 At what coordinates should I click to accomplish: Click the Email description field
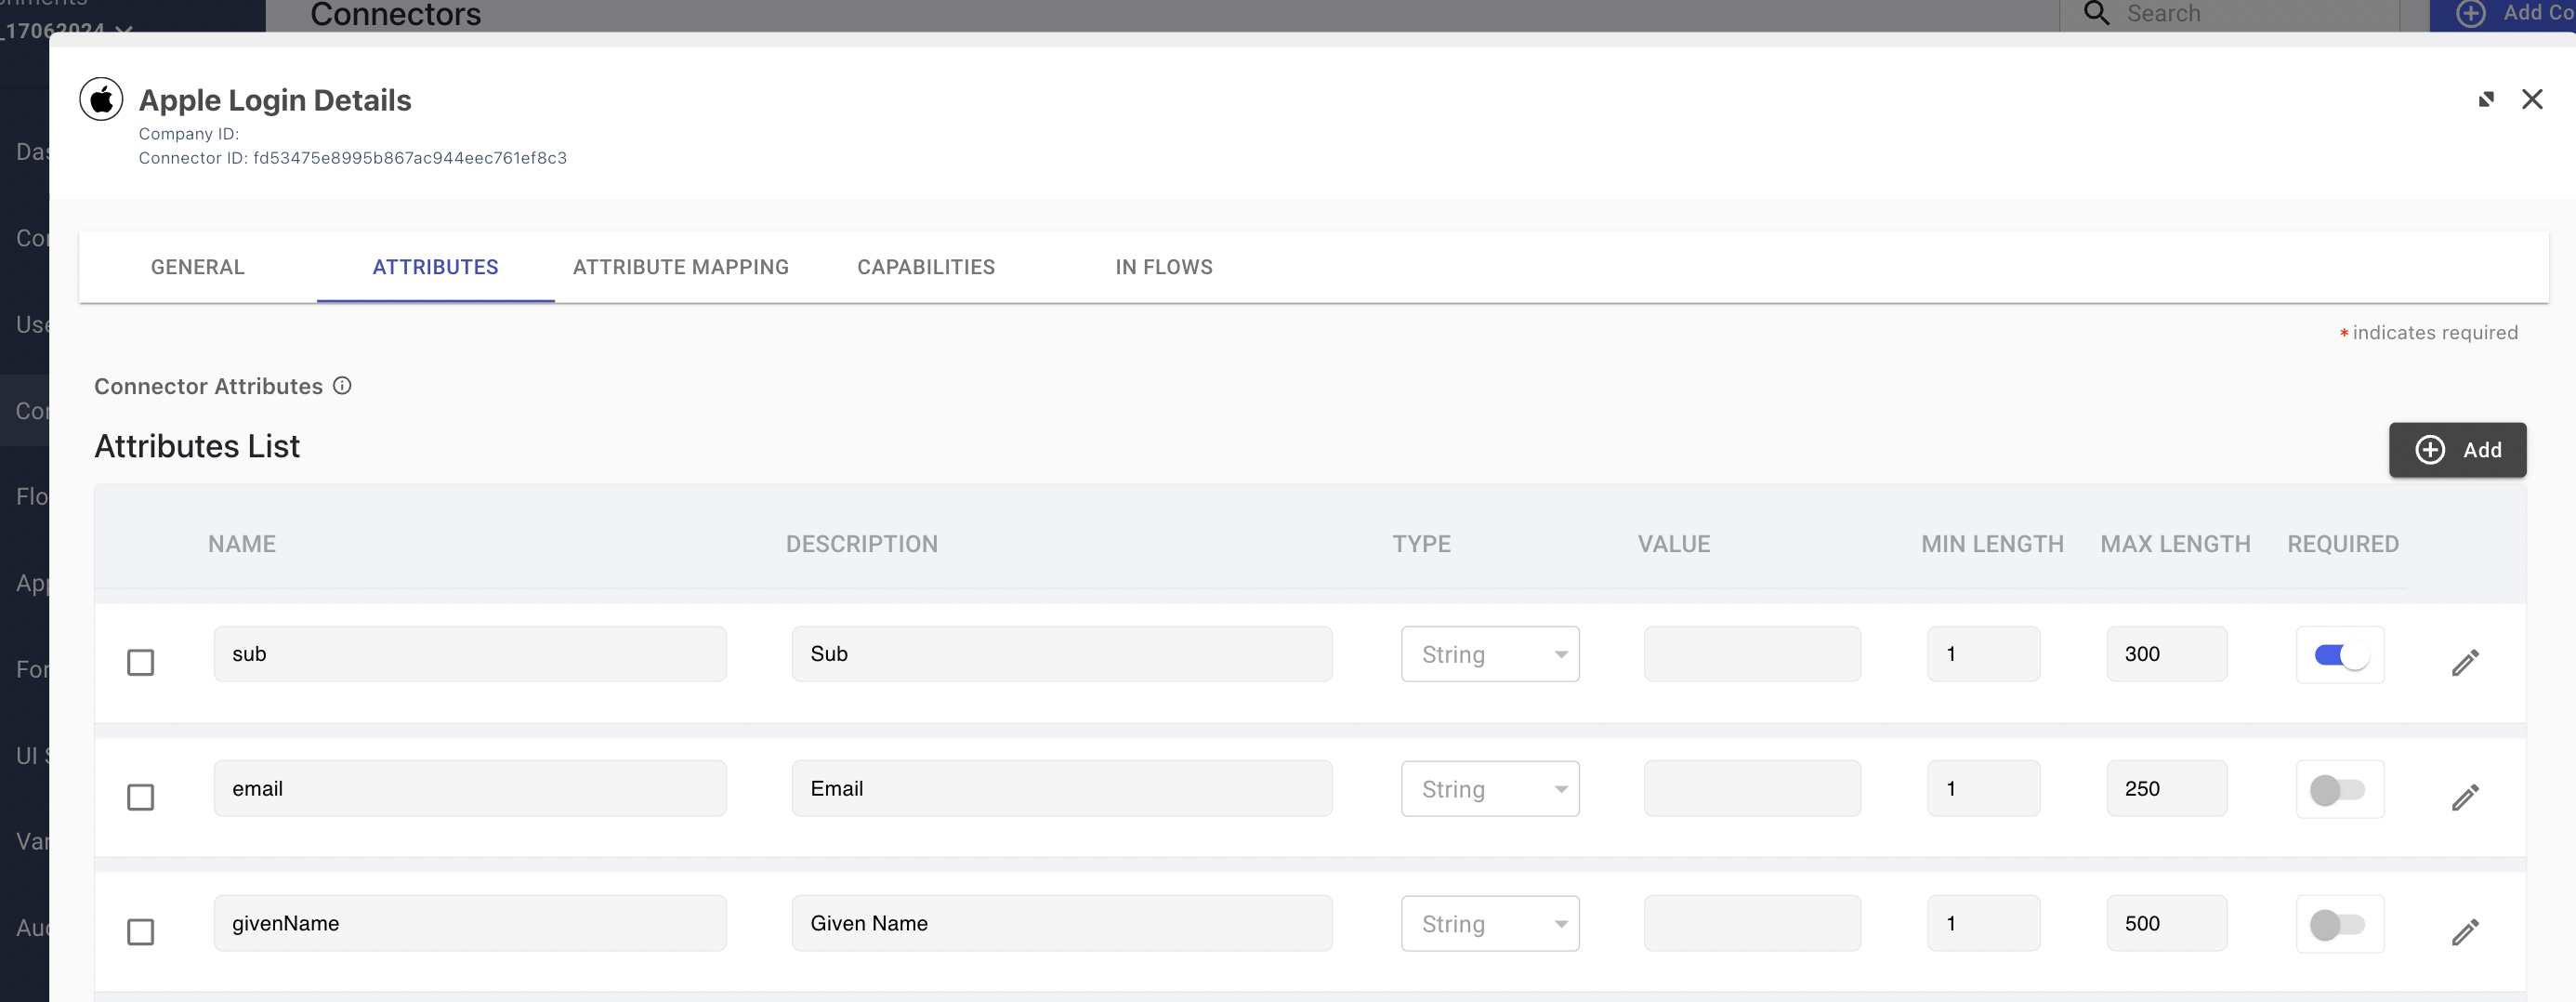(x=1062, y=789)
